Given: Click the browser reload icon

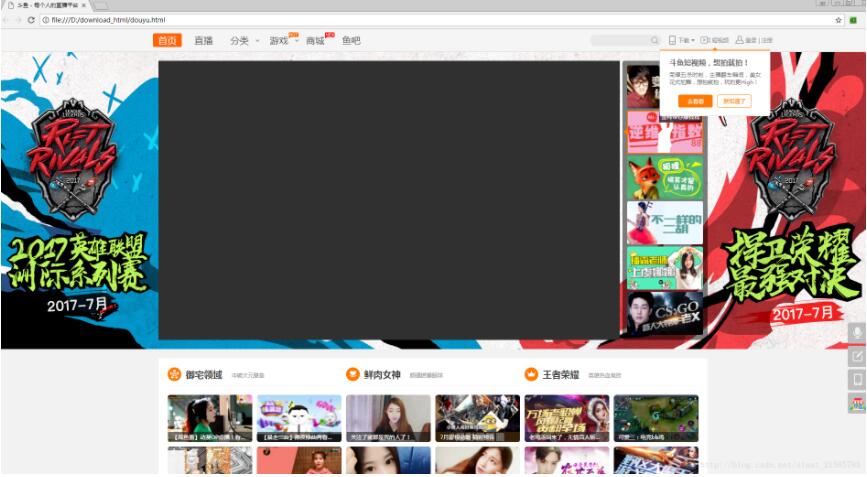Looking at the screenshot, I should pyautogui.click(x=32, y=20).
